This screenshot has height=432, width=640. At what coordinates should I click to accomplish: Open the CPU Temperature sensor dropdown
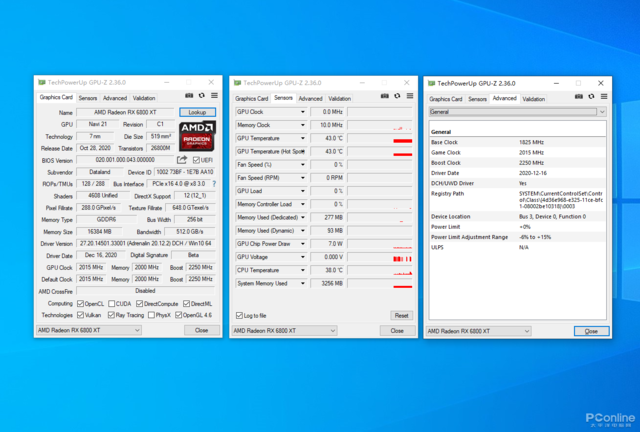[x=303, y=270]
